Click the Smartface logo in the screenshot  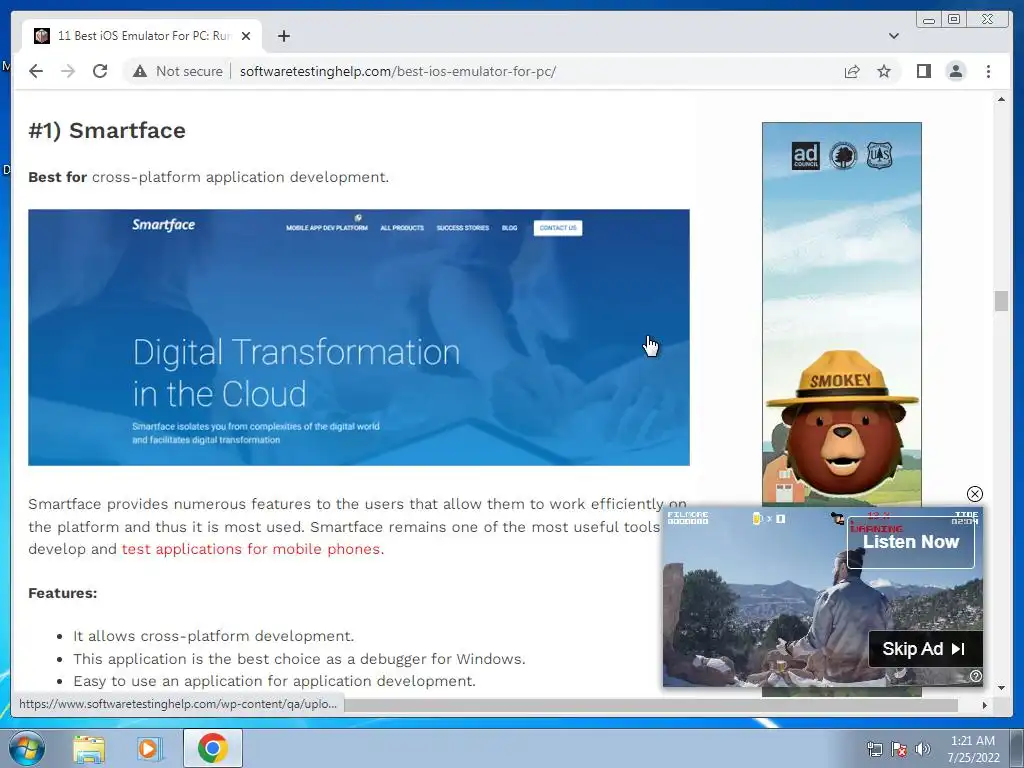coord(163,225)
